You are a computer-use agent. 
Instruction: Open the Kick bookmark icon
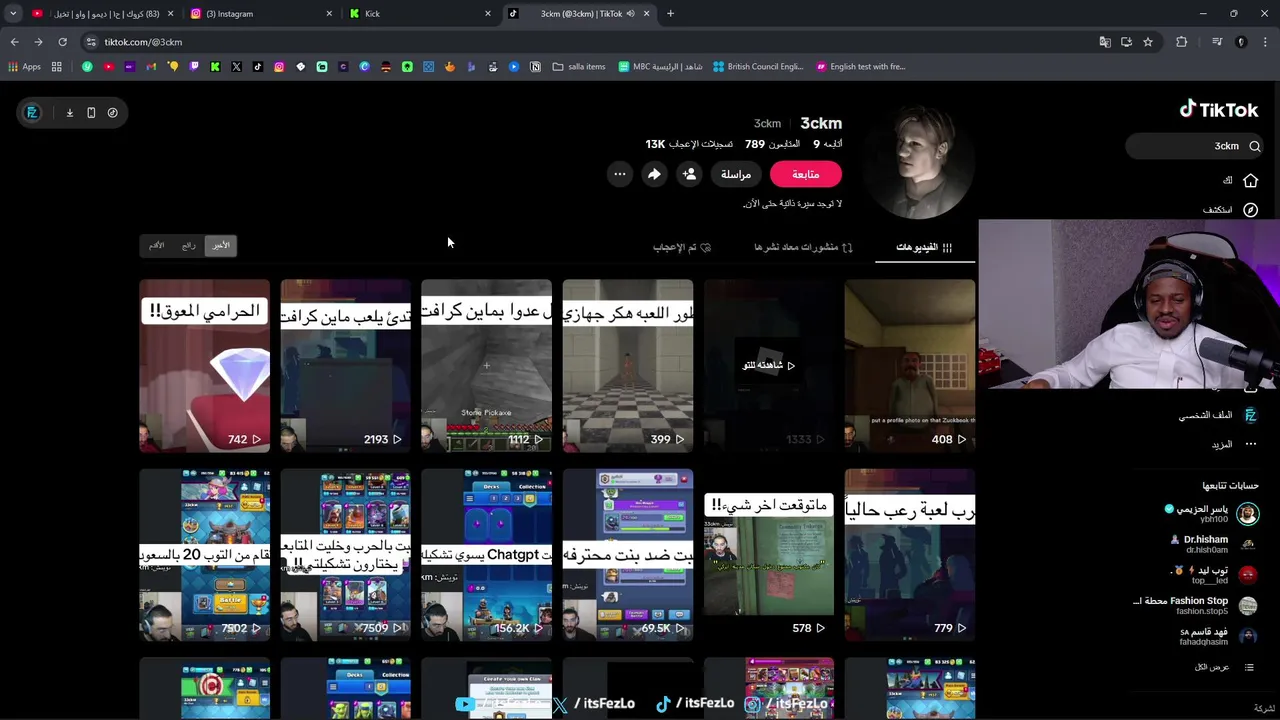coord(215,67)
